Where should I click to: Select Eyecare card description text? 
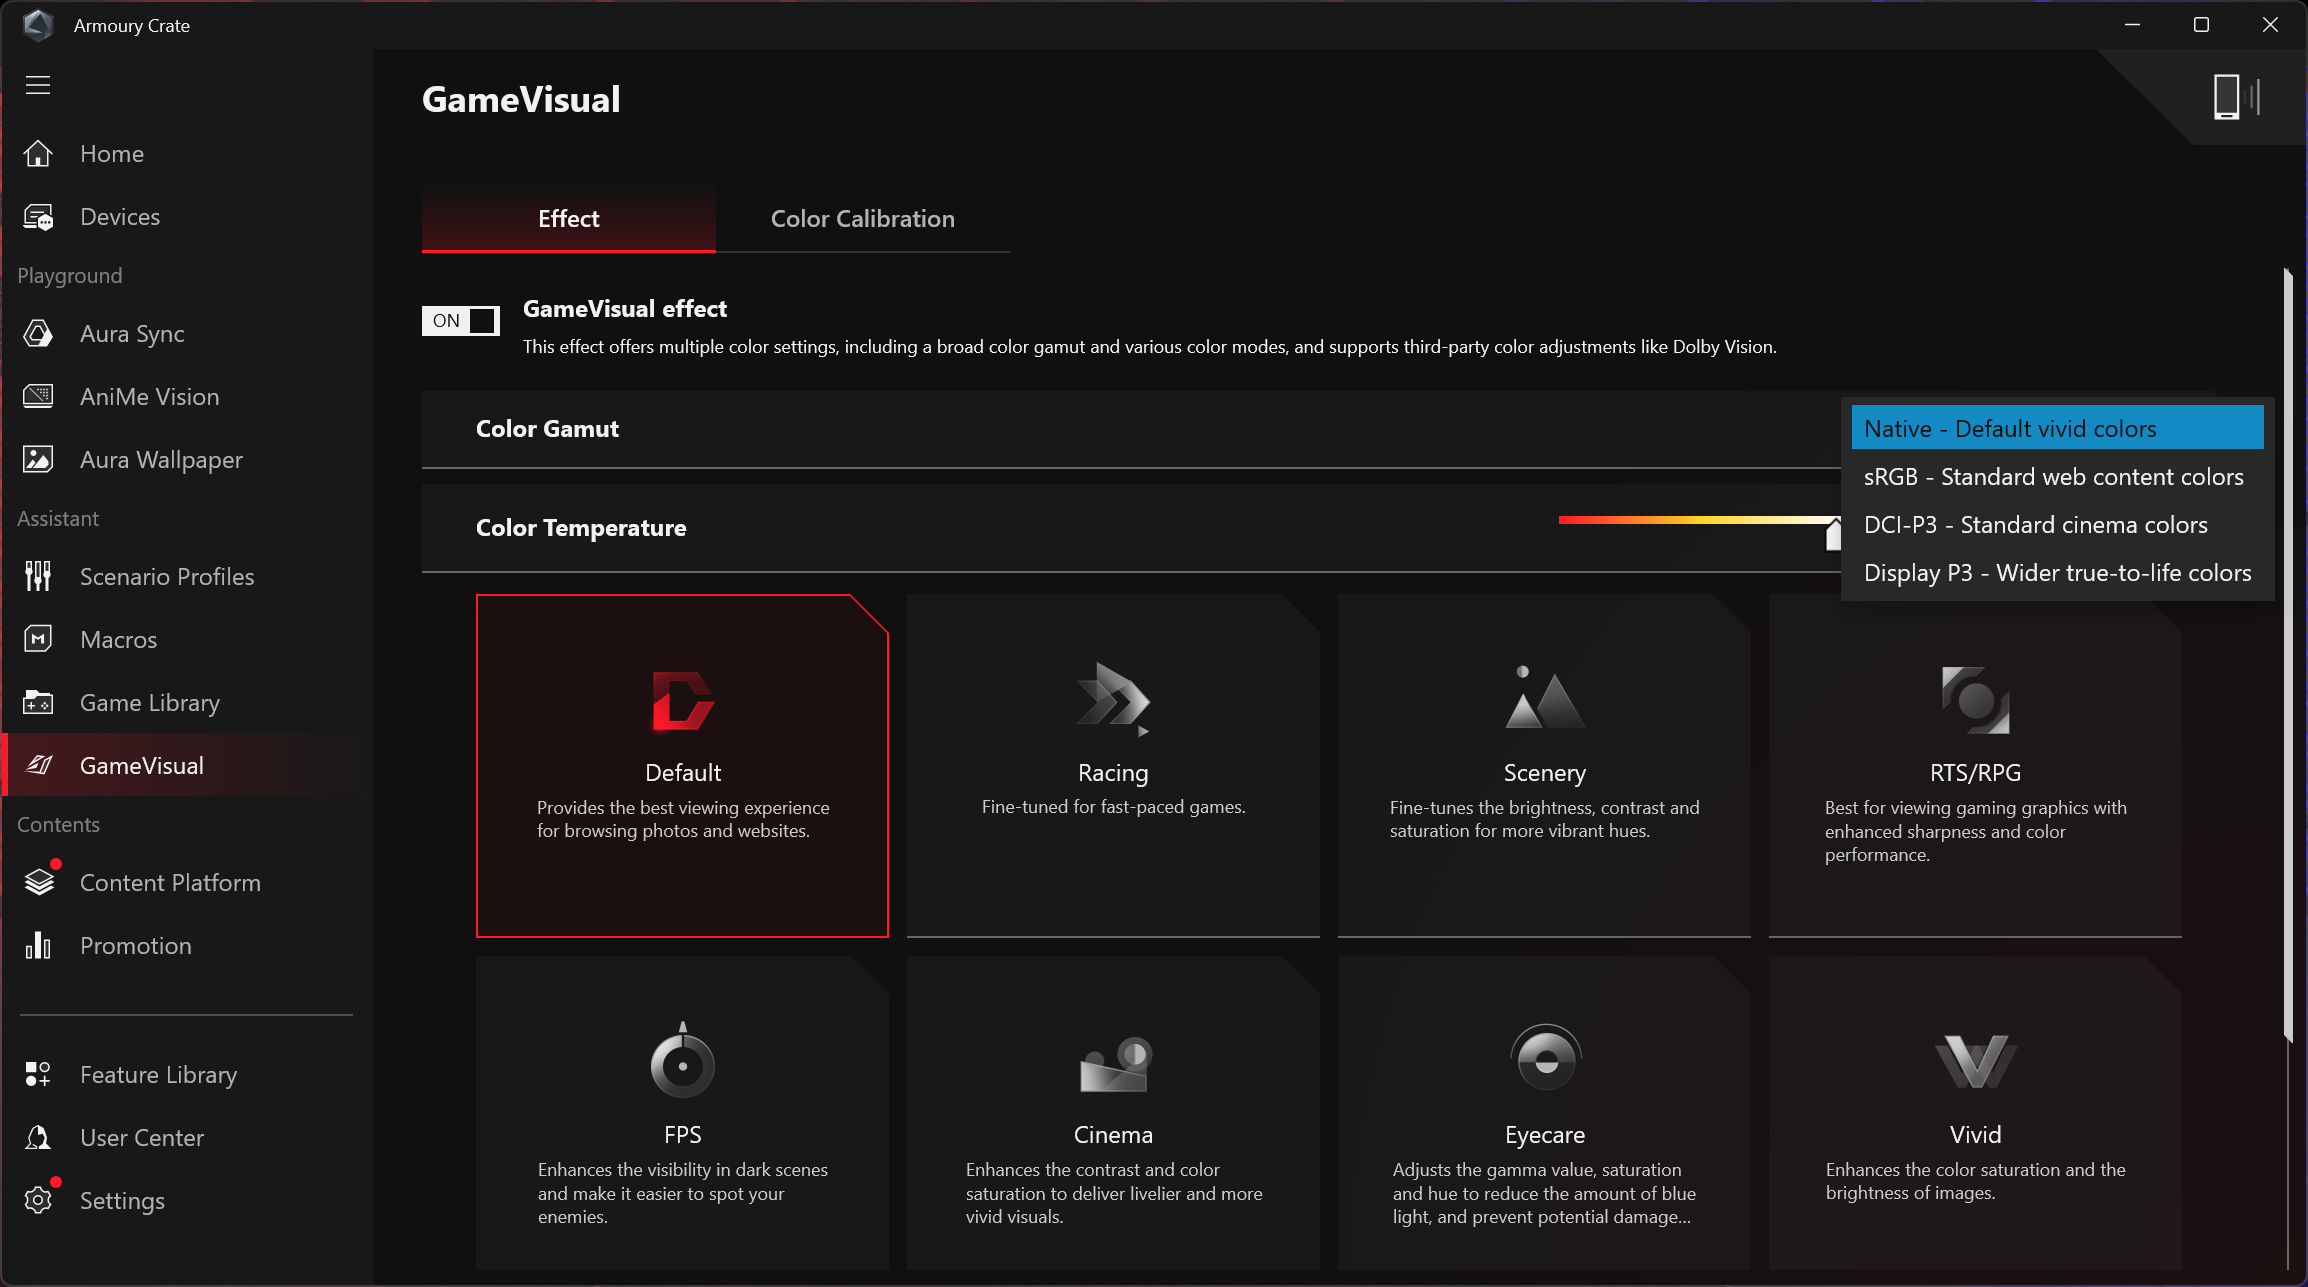[1544, 1193]
